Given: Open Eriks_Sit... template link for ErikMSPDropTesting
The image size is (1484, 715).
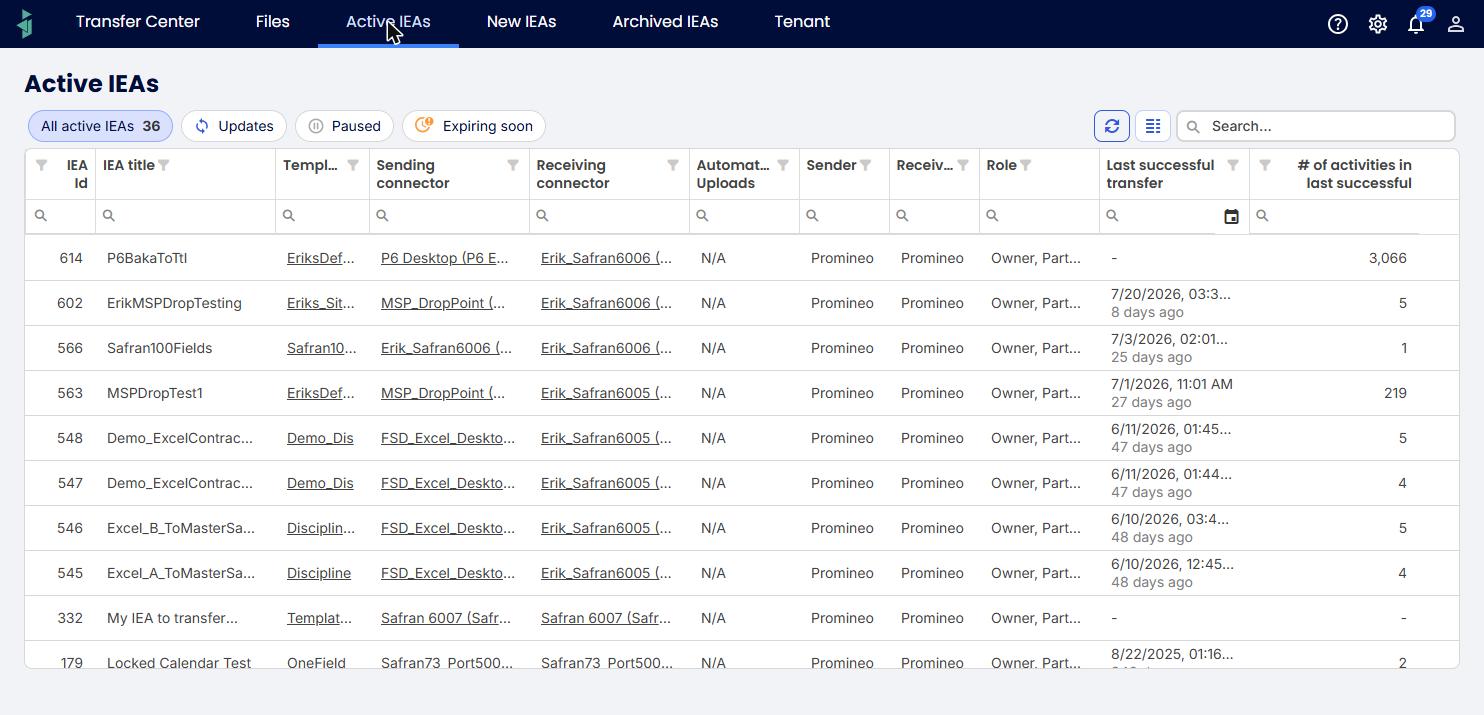Looking at the screenshot, I should coord(320,303).
